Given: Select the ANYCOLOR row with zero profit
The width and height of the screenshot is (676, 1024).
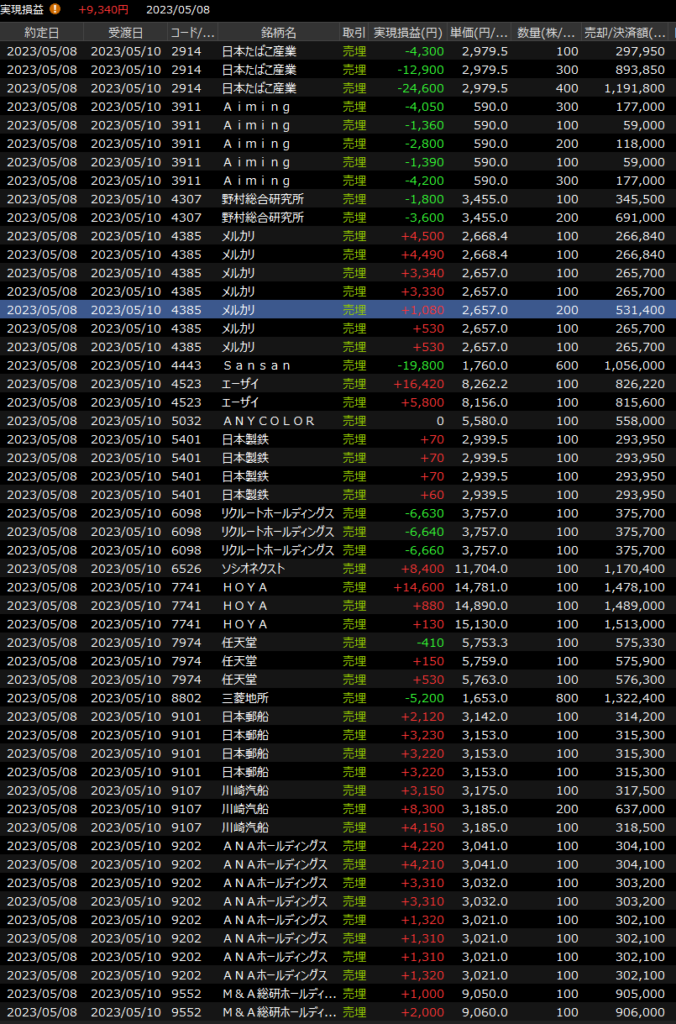Looking at the screenshot, I should pos(337,421).
